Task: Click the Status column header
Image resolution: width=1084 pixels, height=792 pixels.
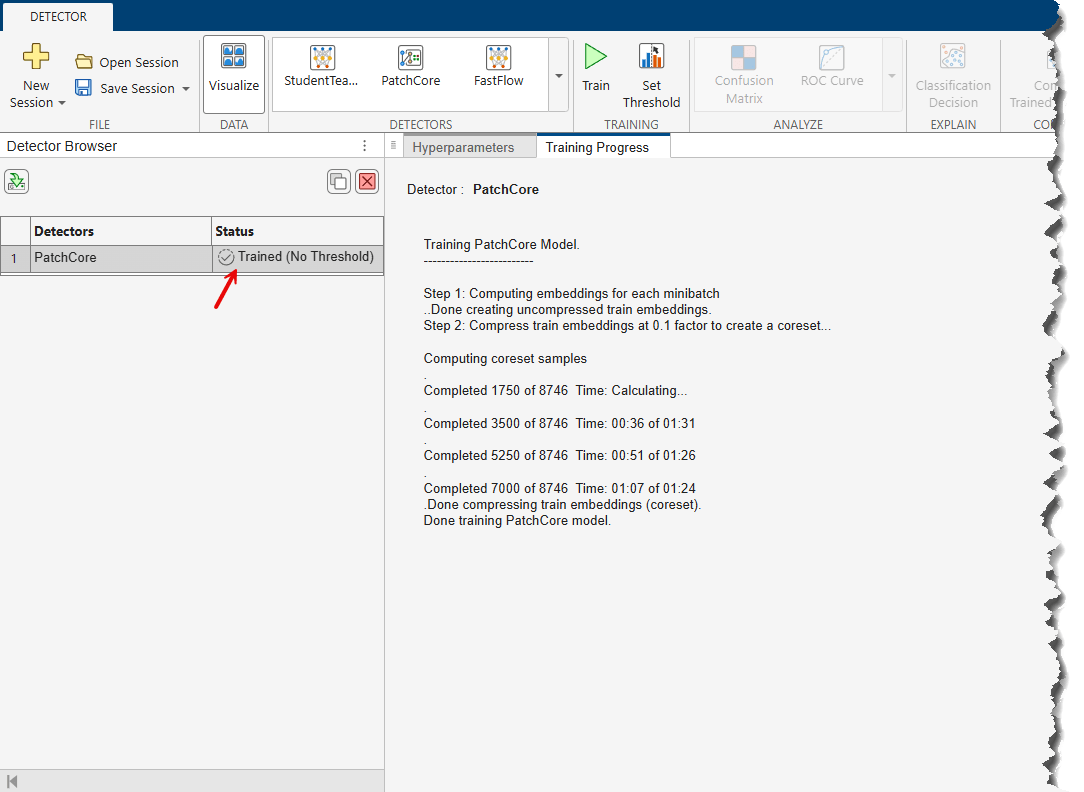Action: (297, 232)
